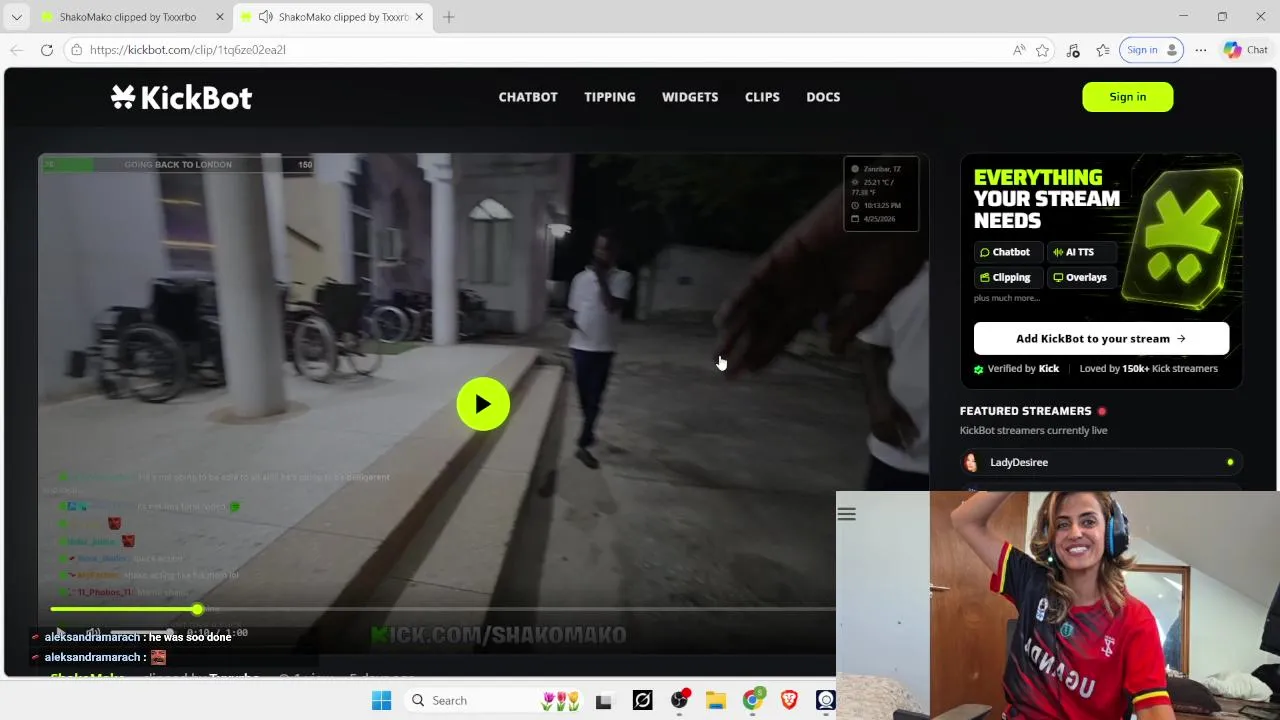Open the WIDGETS menu item
Screen dimensions: 1280x720
pyautogui.click(x=690, y=97)
